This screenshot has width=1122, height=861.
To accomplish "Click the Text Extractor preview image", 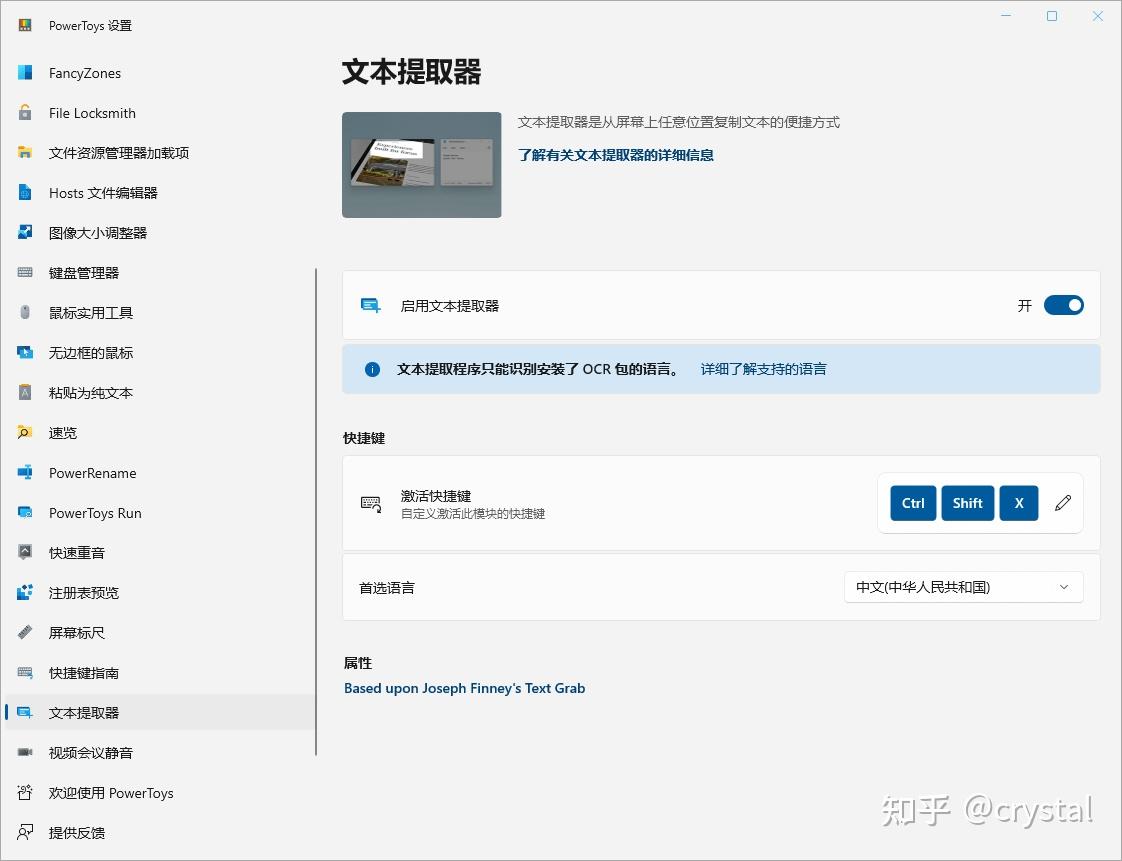I will click(421, 164).
